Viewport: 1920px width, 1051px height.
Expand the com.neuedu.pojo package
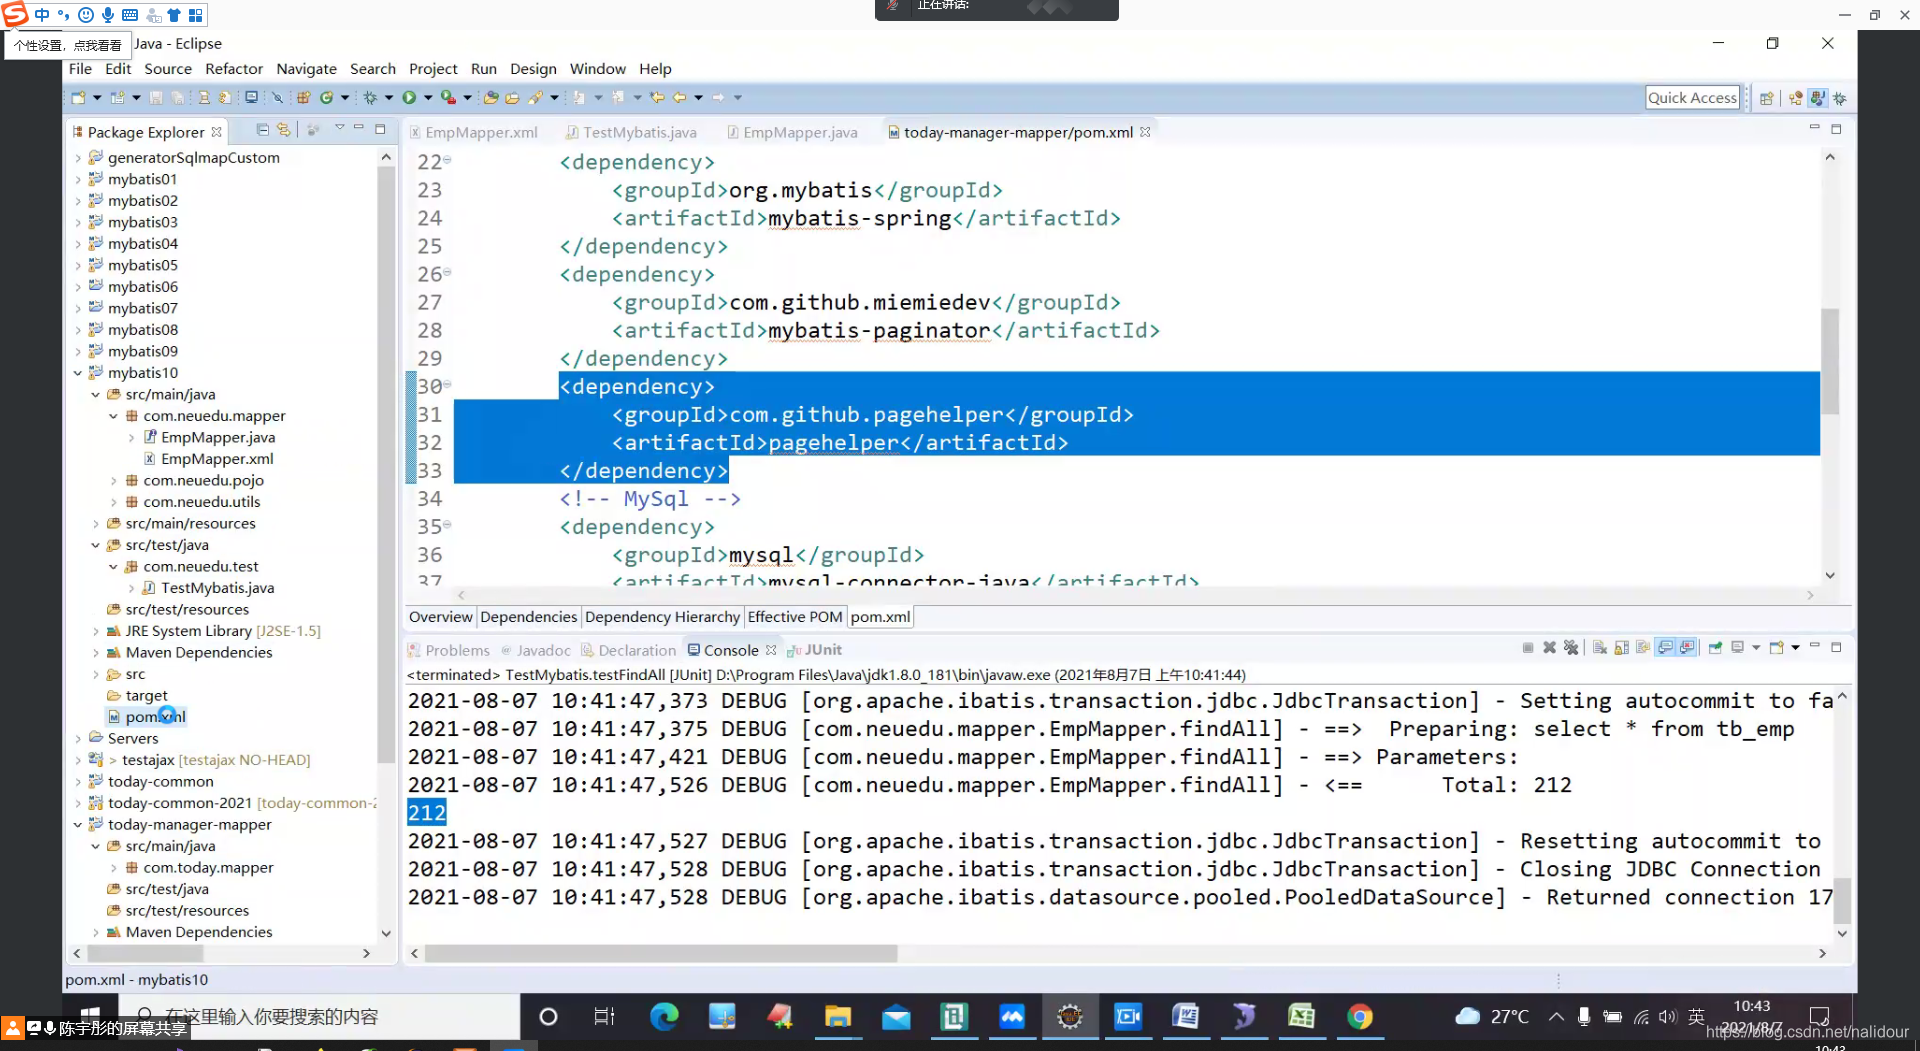click(113, 480)
